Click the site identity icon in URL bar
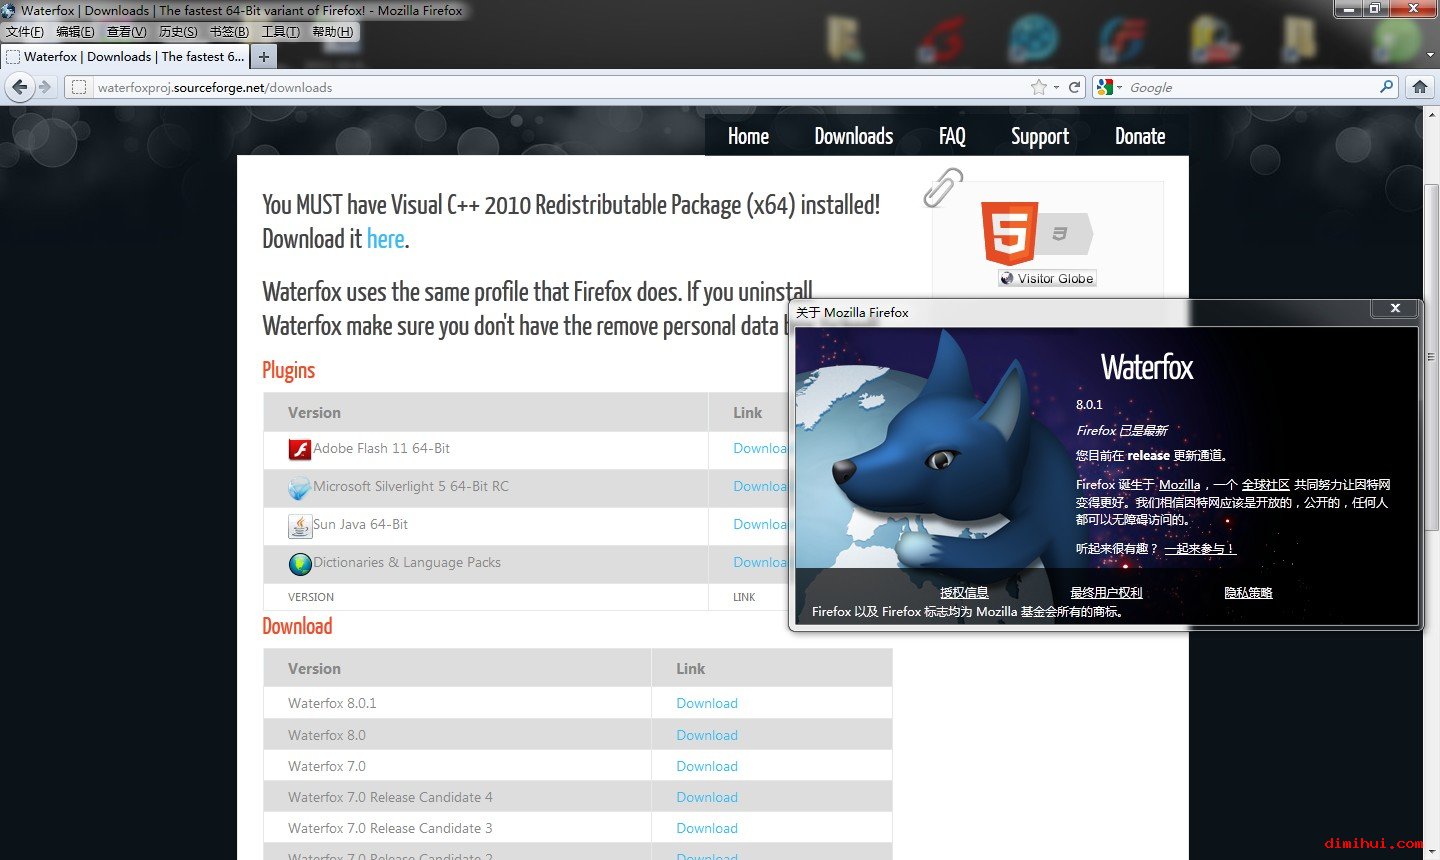Viewport: 1440px width, 860px height. click(78, 87)
